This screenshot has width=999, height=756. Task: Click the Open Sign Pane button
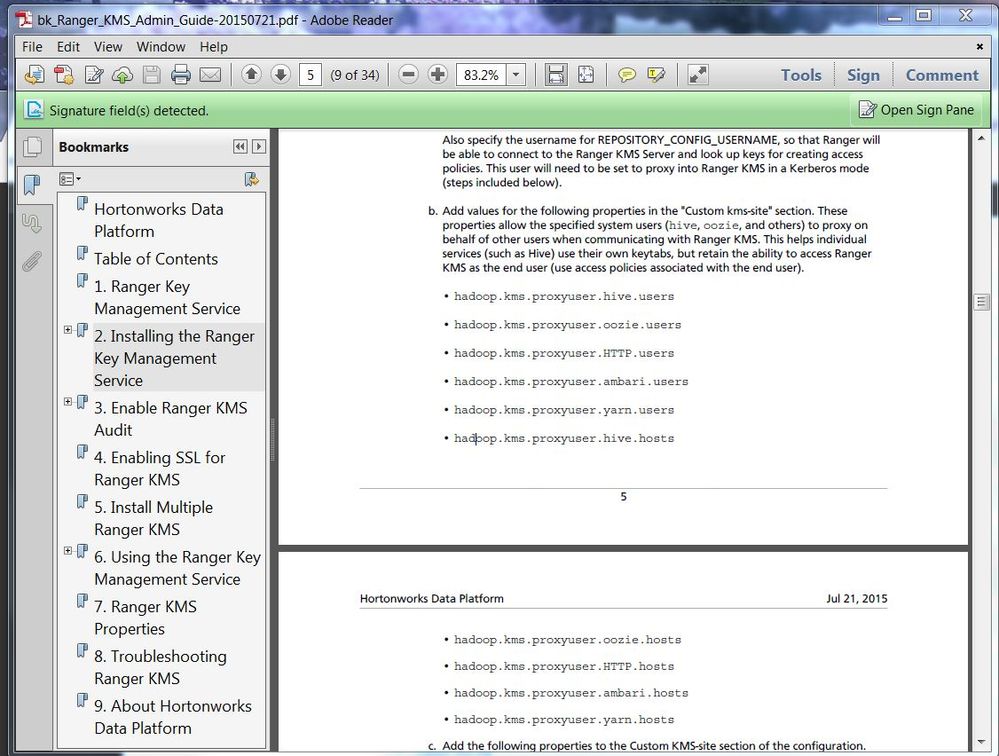(916, 110)
